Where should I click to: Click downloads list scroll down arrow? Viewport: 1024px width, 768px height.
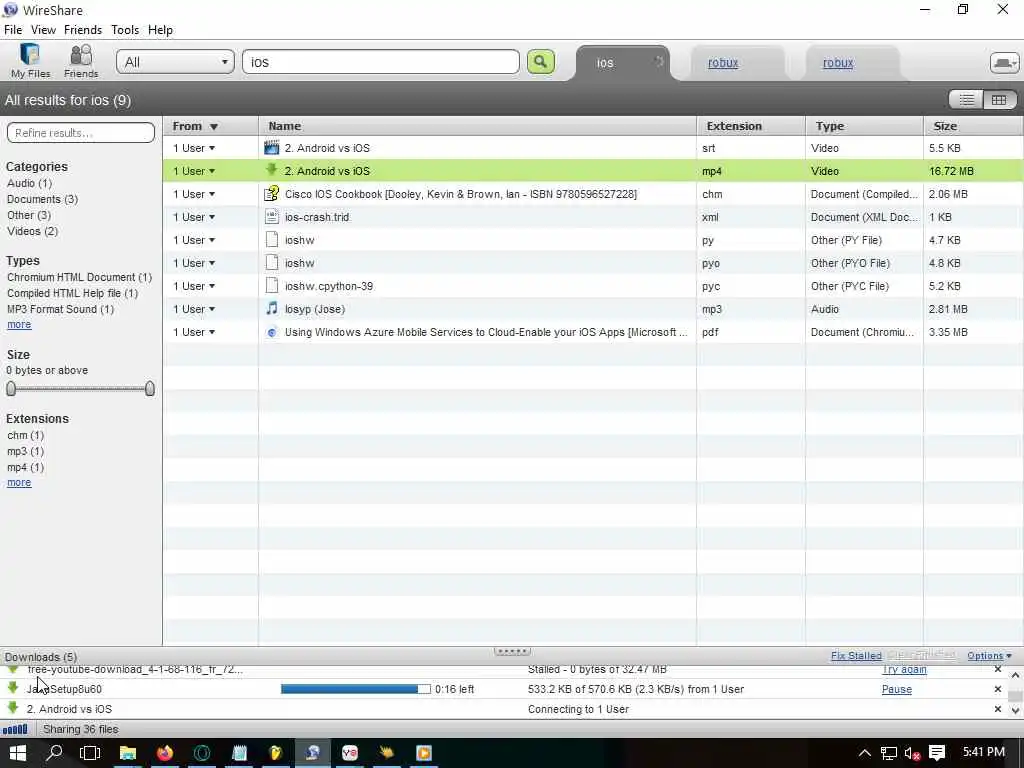(1015, 711)
